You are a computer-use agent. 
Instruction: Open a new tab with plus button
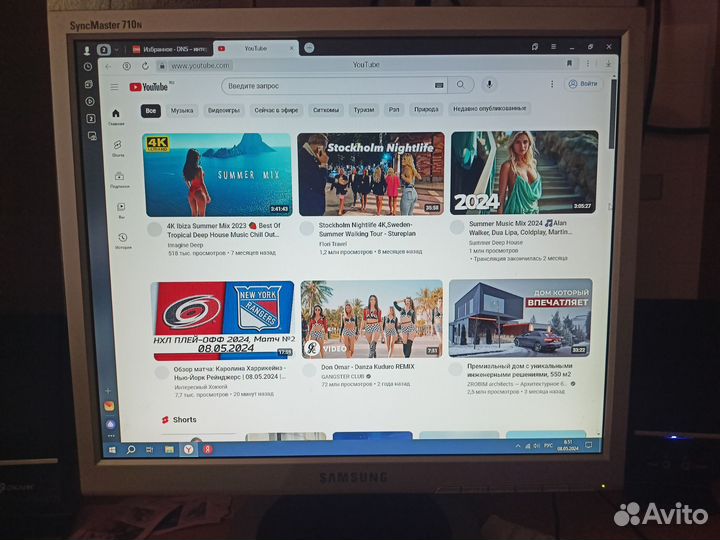click(309, 47)
